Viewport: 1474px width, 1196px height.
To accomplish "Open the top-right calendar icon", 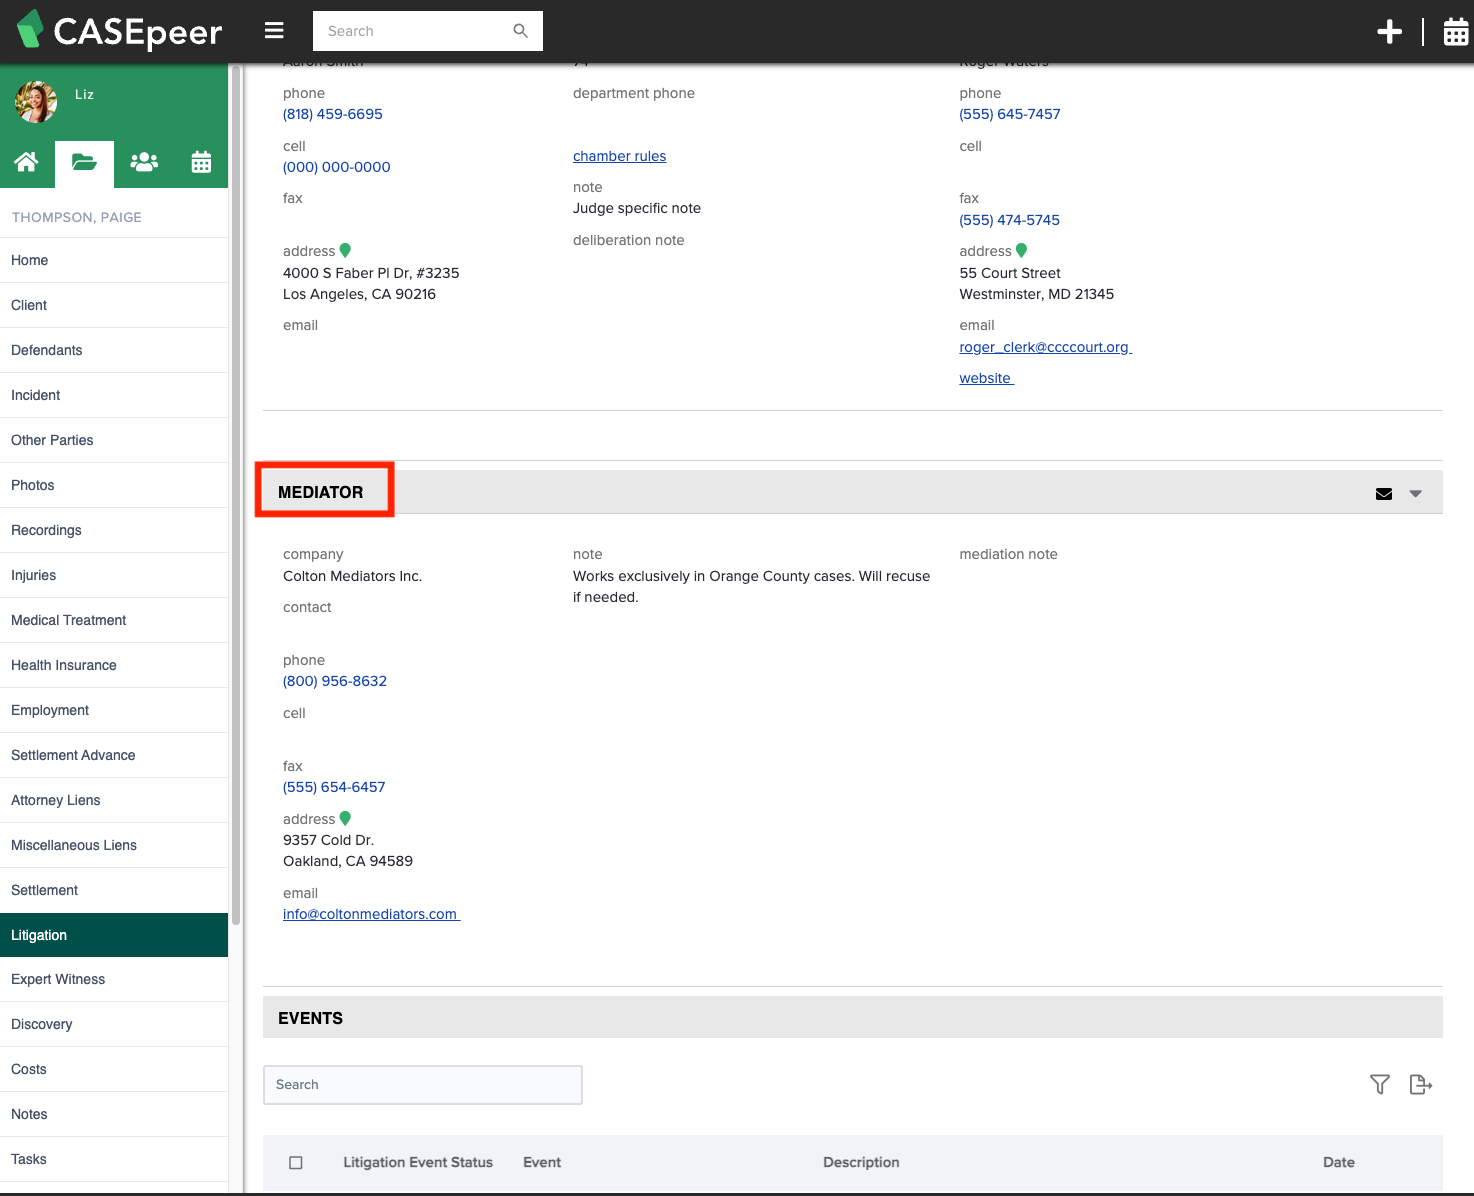I will pos(1456,32).
